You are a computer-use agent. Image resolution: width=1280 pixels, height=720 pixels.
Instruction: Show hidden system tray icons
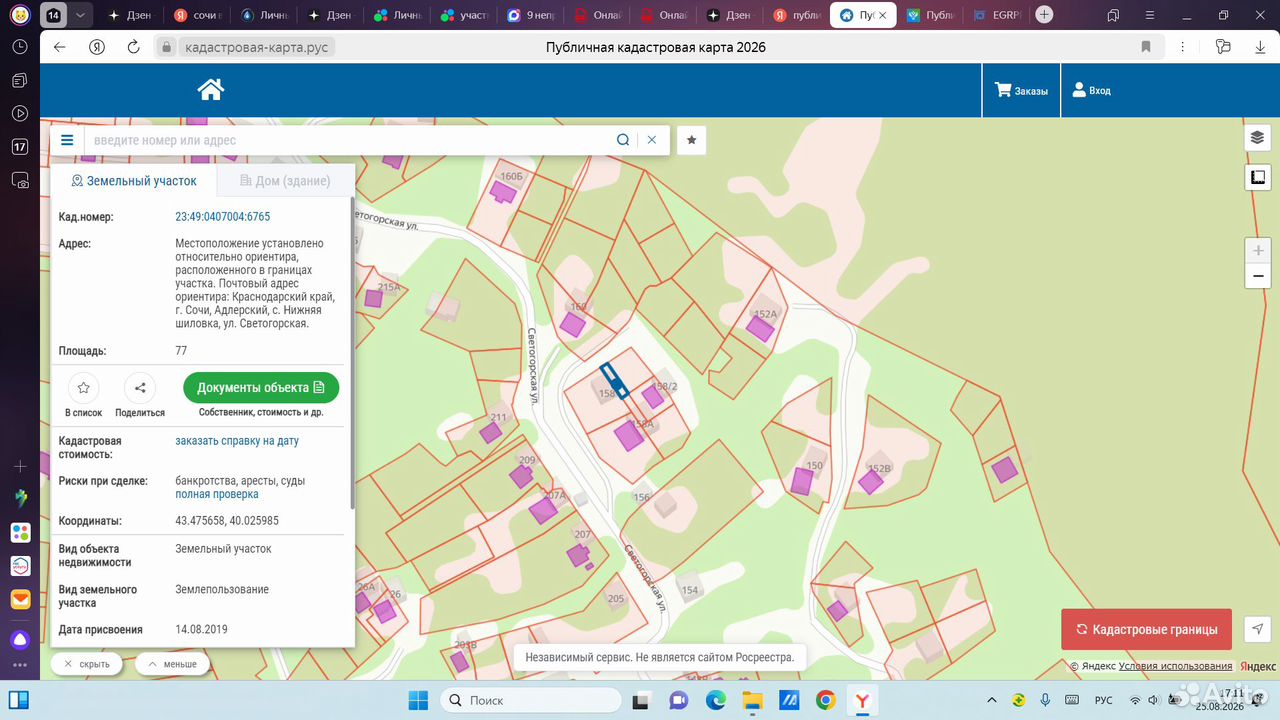coord(991,700)
